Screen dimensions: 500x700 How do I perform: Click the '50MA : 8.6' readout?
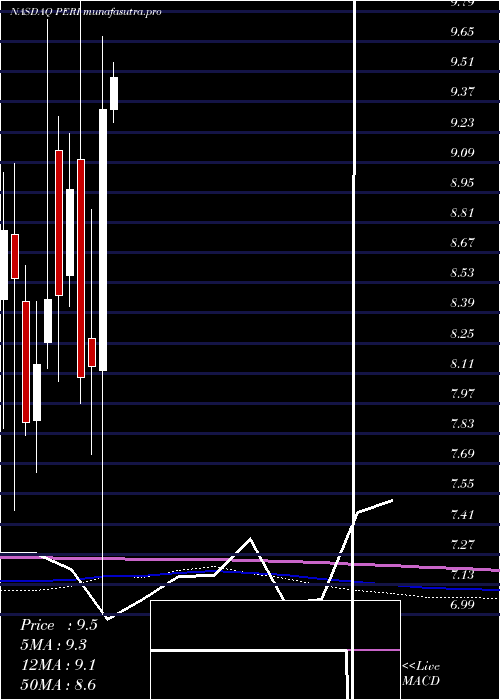pos(58,684)
